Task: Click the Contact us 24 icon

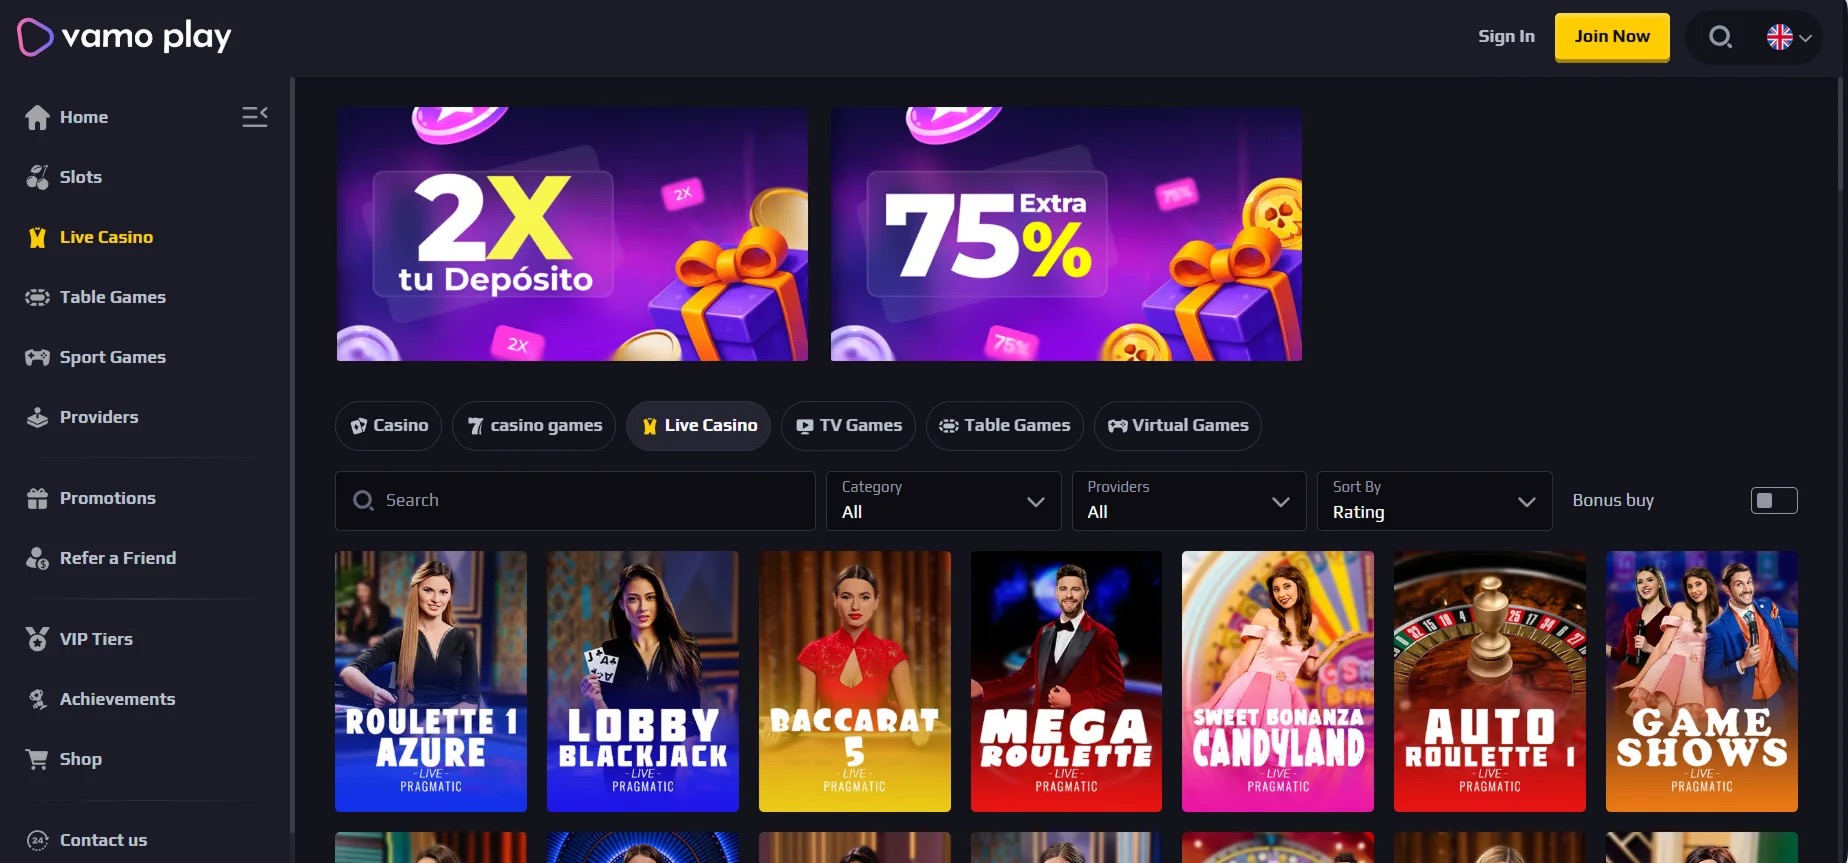Action: coord(37,840)
